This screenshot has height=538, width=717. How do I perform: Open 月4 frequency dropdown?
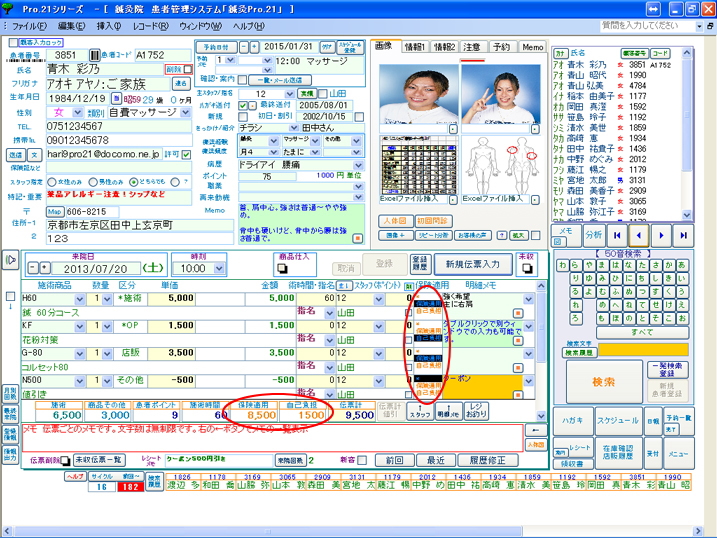coord(273,152)
